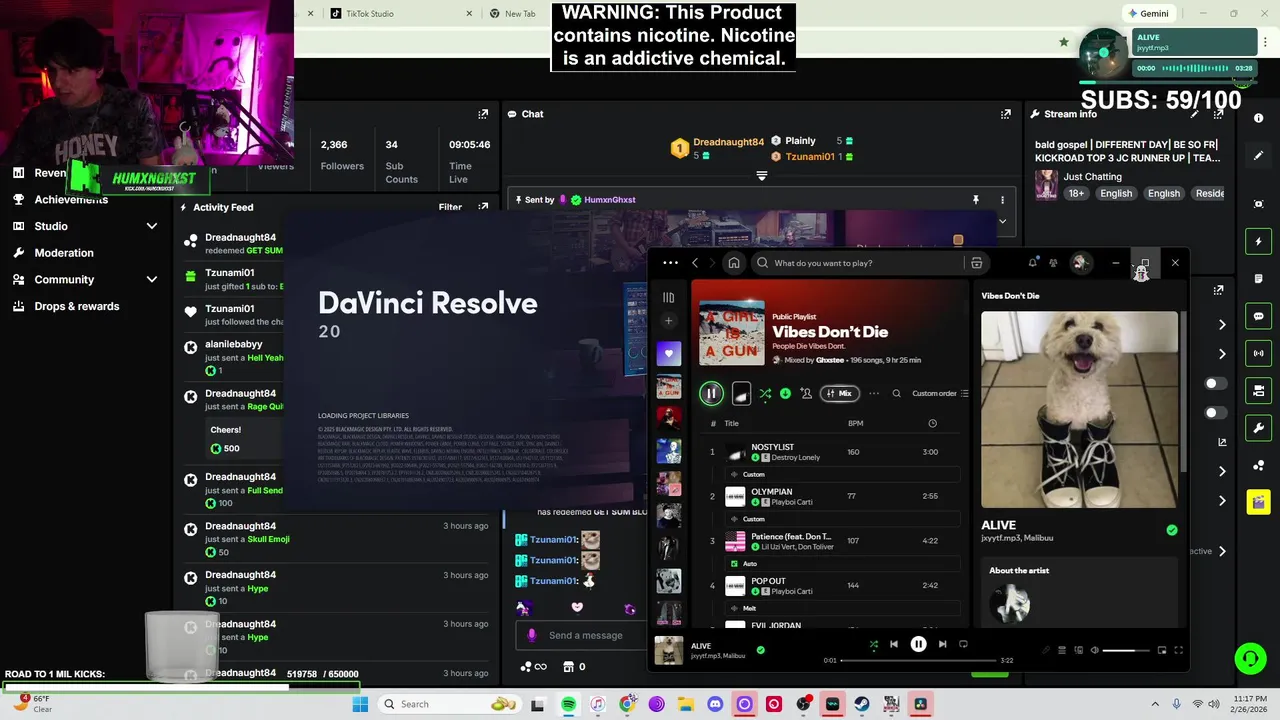The image size is (1280, 720).
Task: Open the playlist more options ellipsis
Action: click(874, 393)
